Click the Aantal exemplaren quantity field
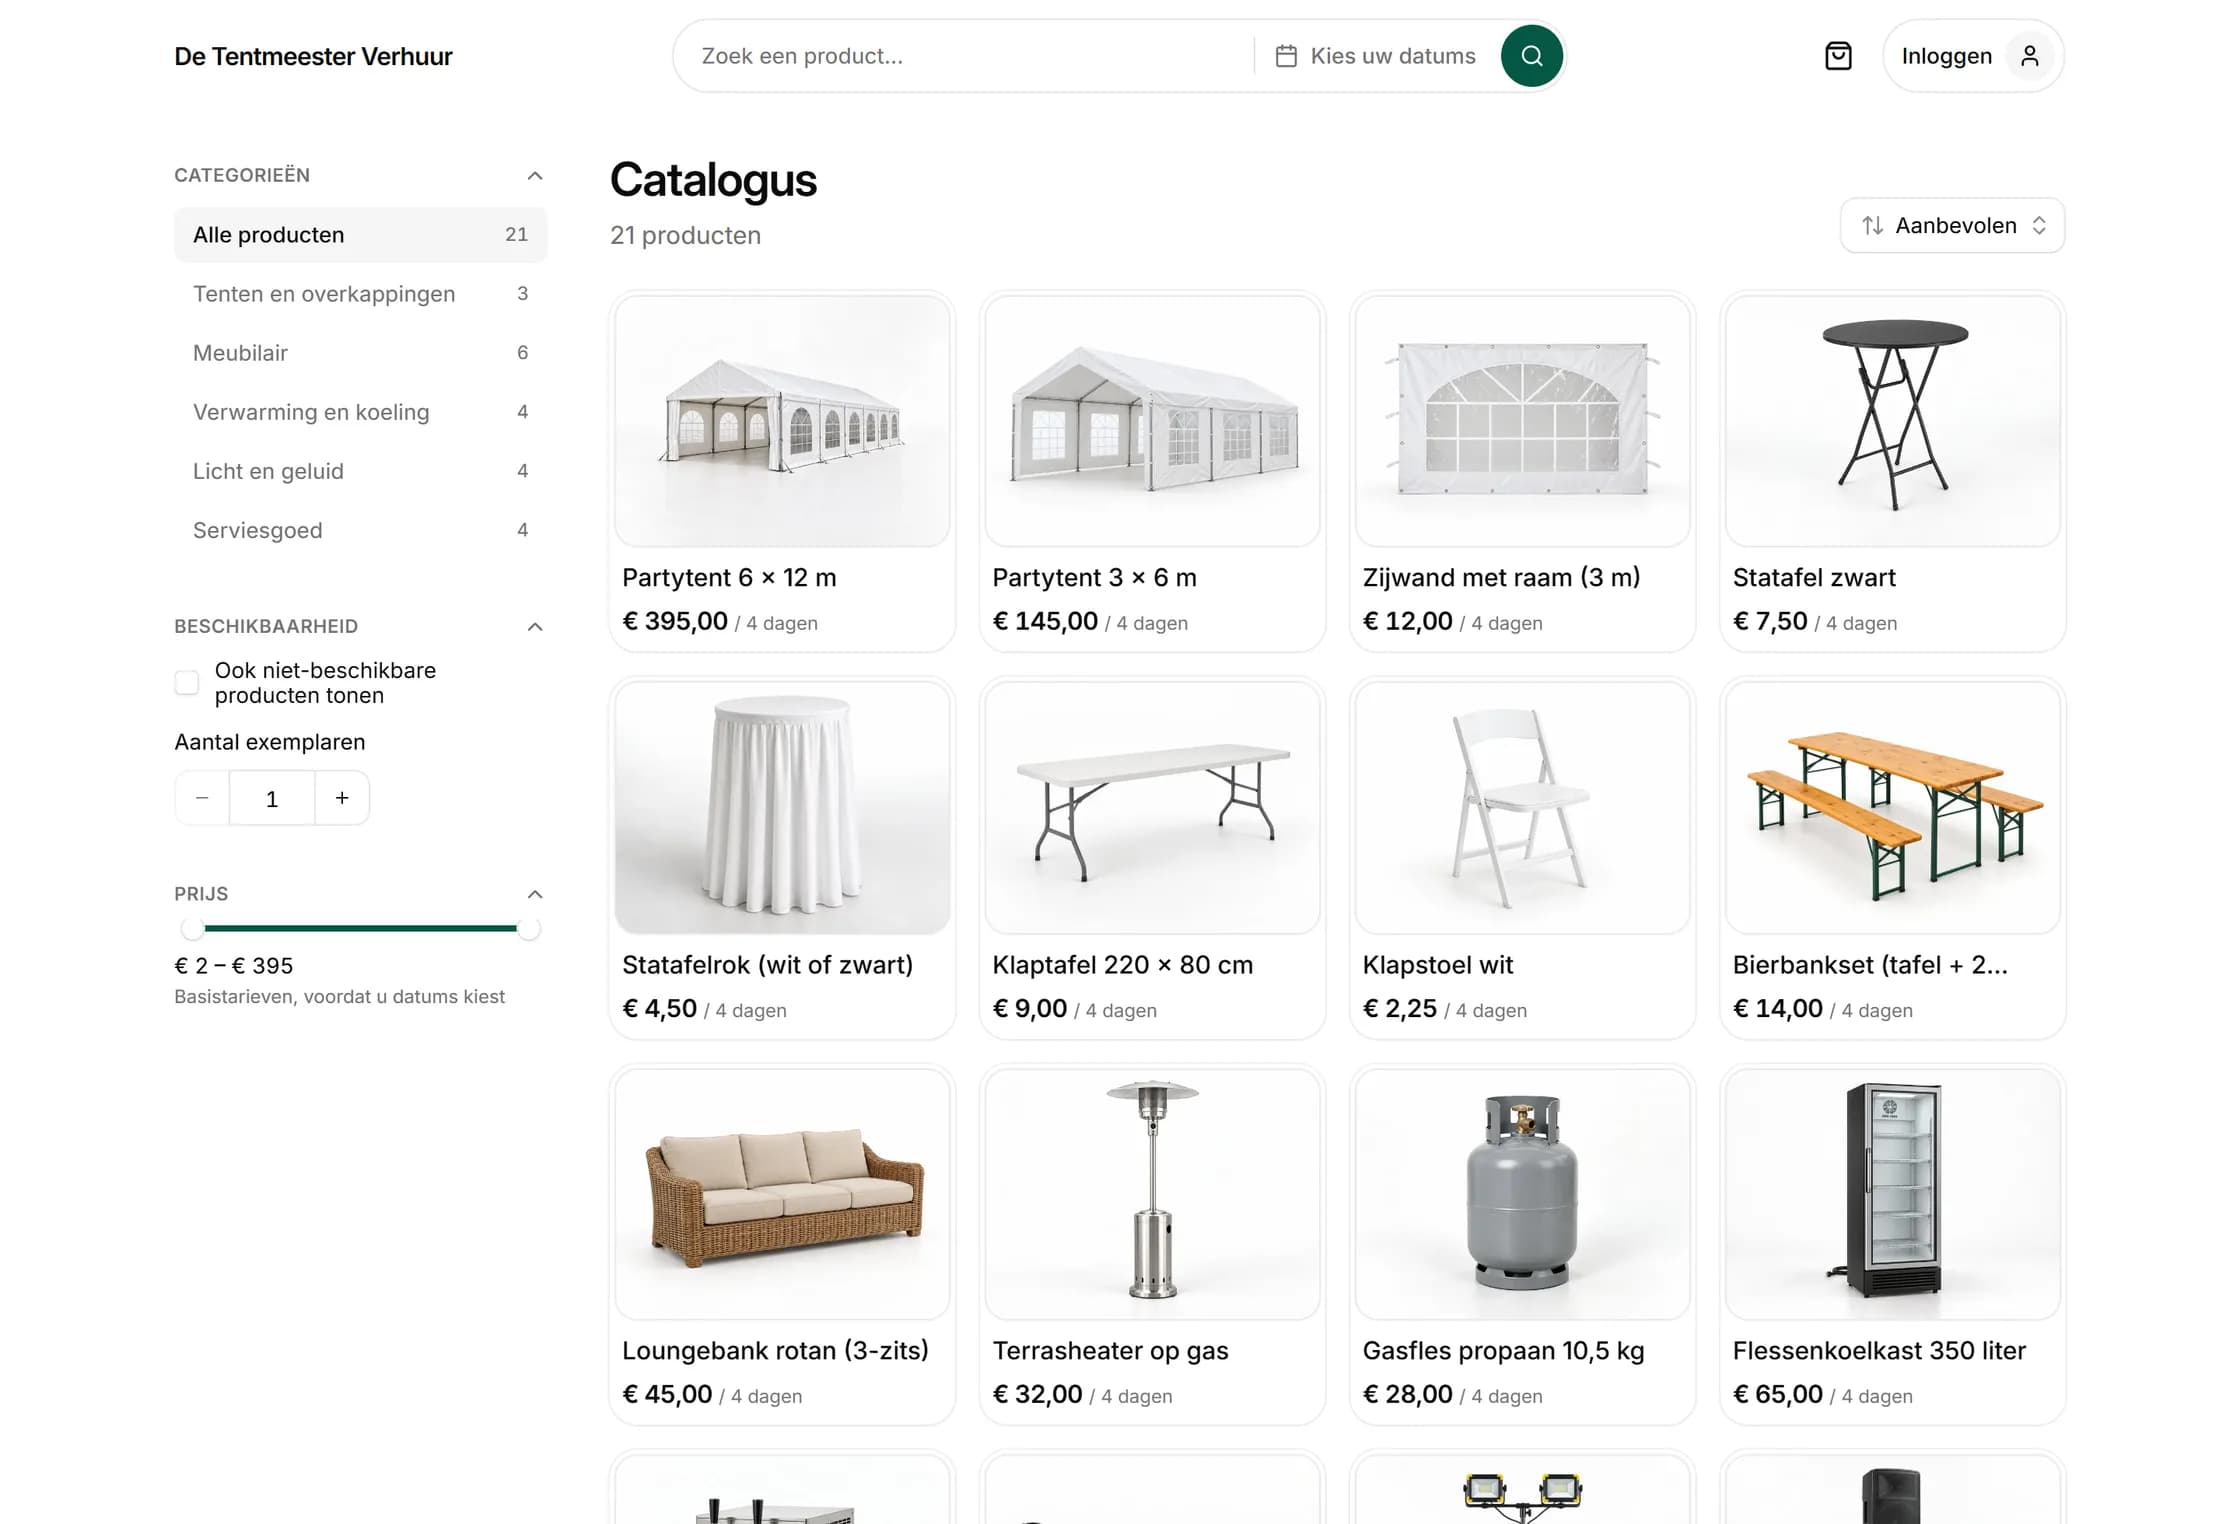 pyautogui.click(x=272, y=798)
